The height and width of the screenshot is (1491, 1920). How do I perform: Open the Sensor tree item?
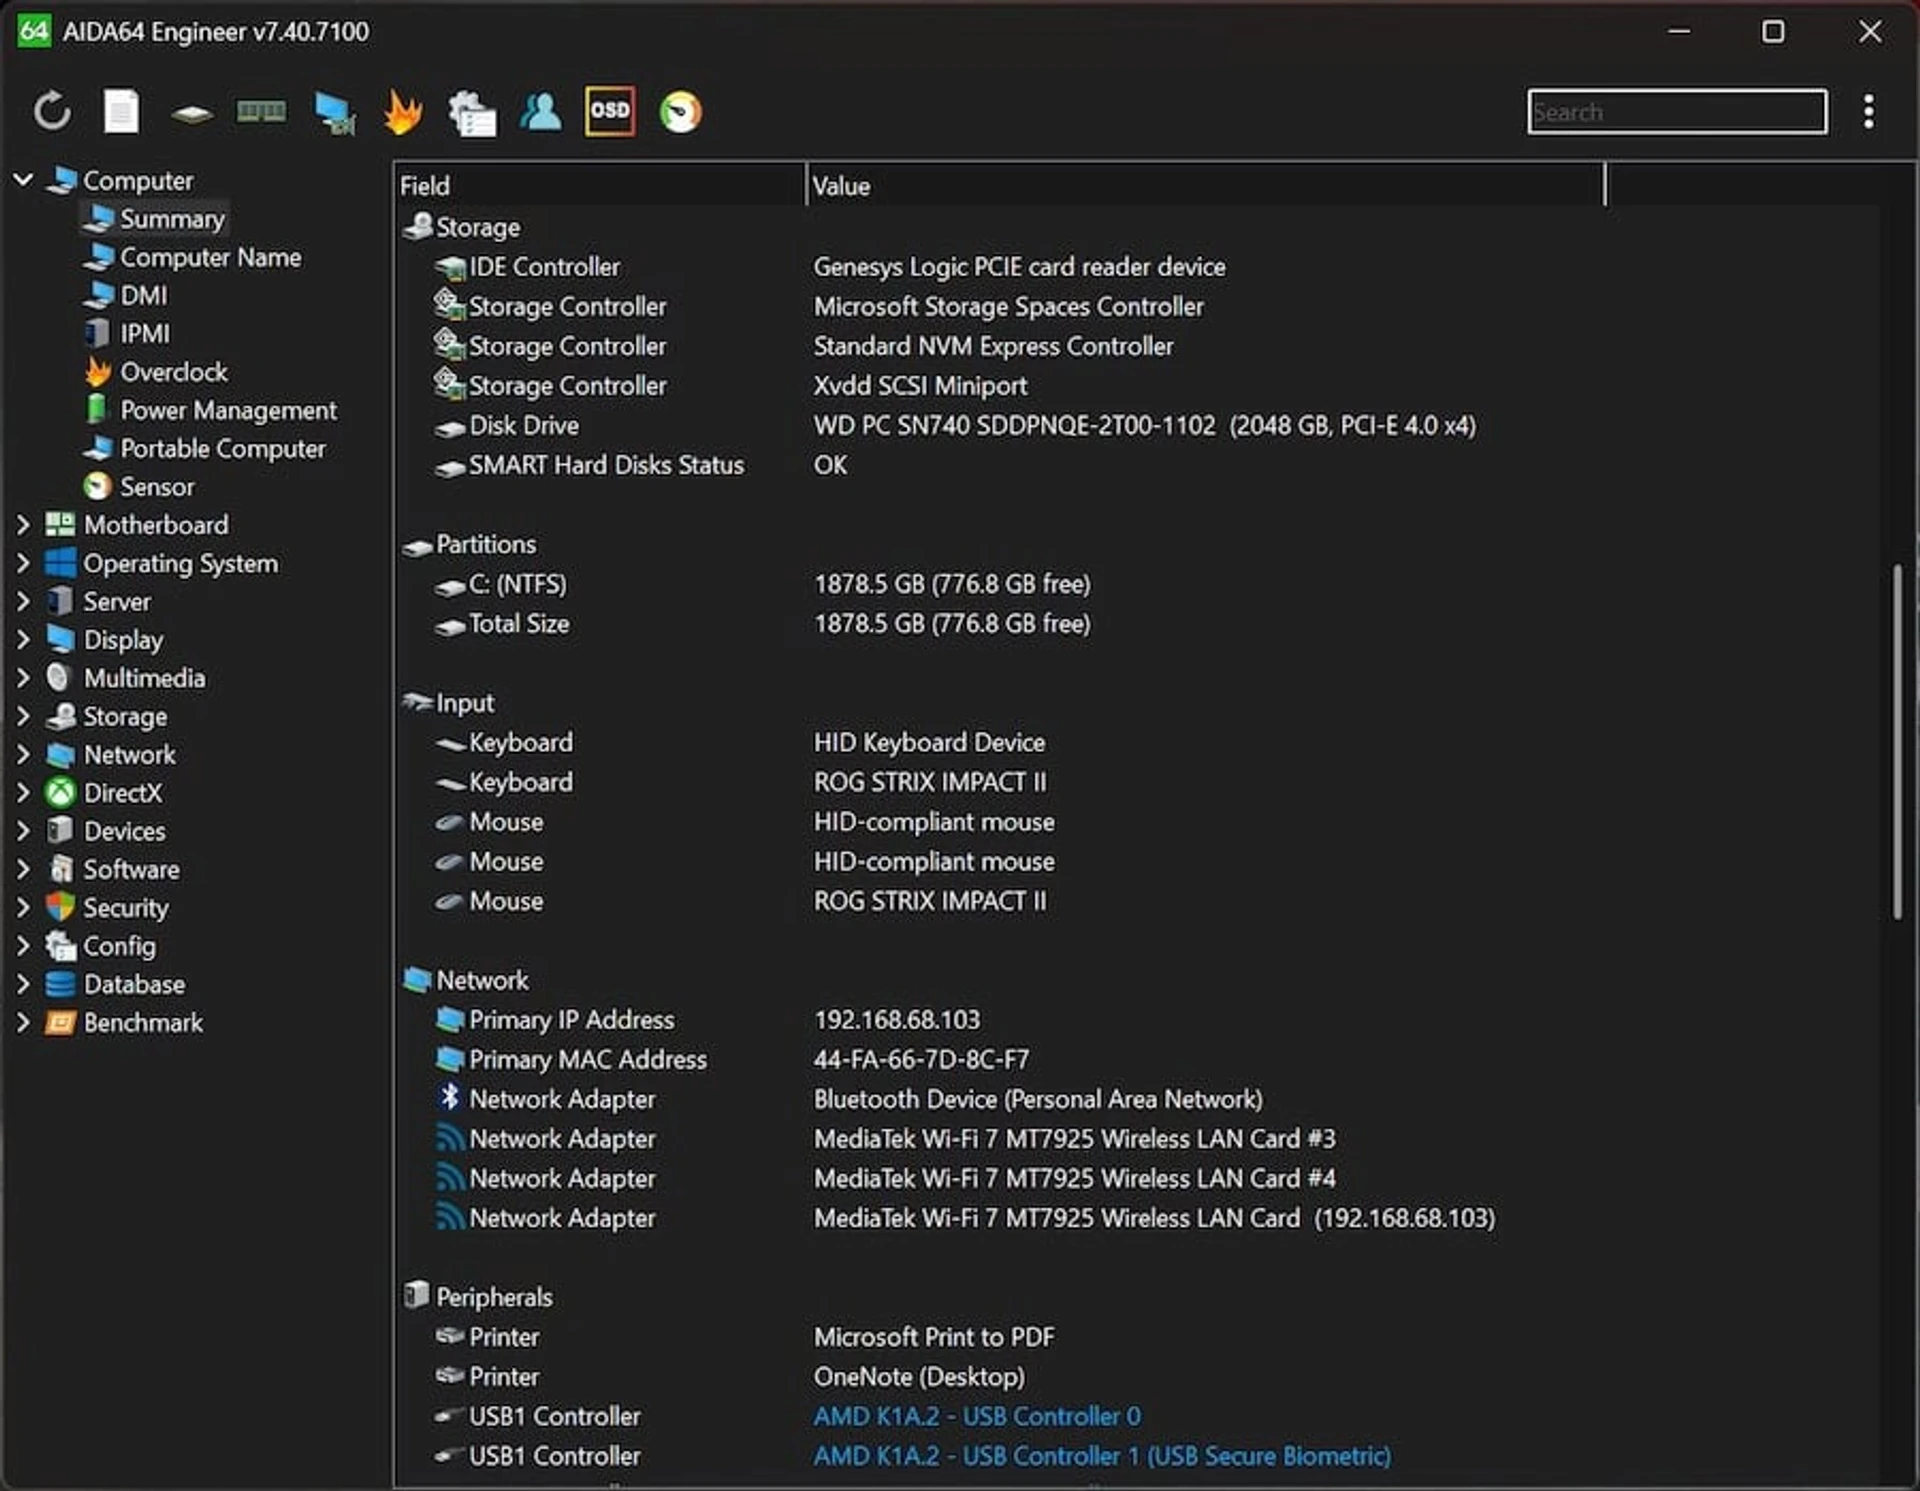(157, 486)
